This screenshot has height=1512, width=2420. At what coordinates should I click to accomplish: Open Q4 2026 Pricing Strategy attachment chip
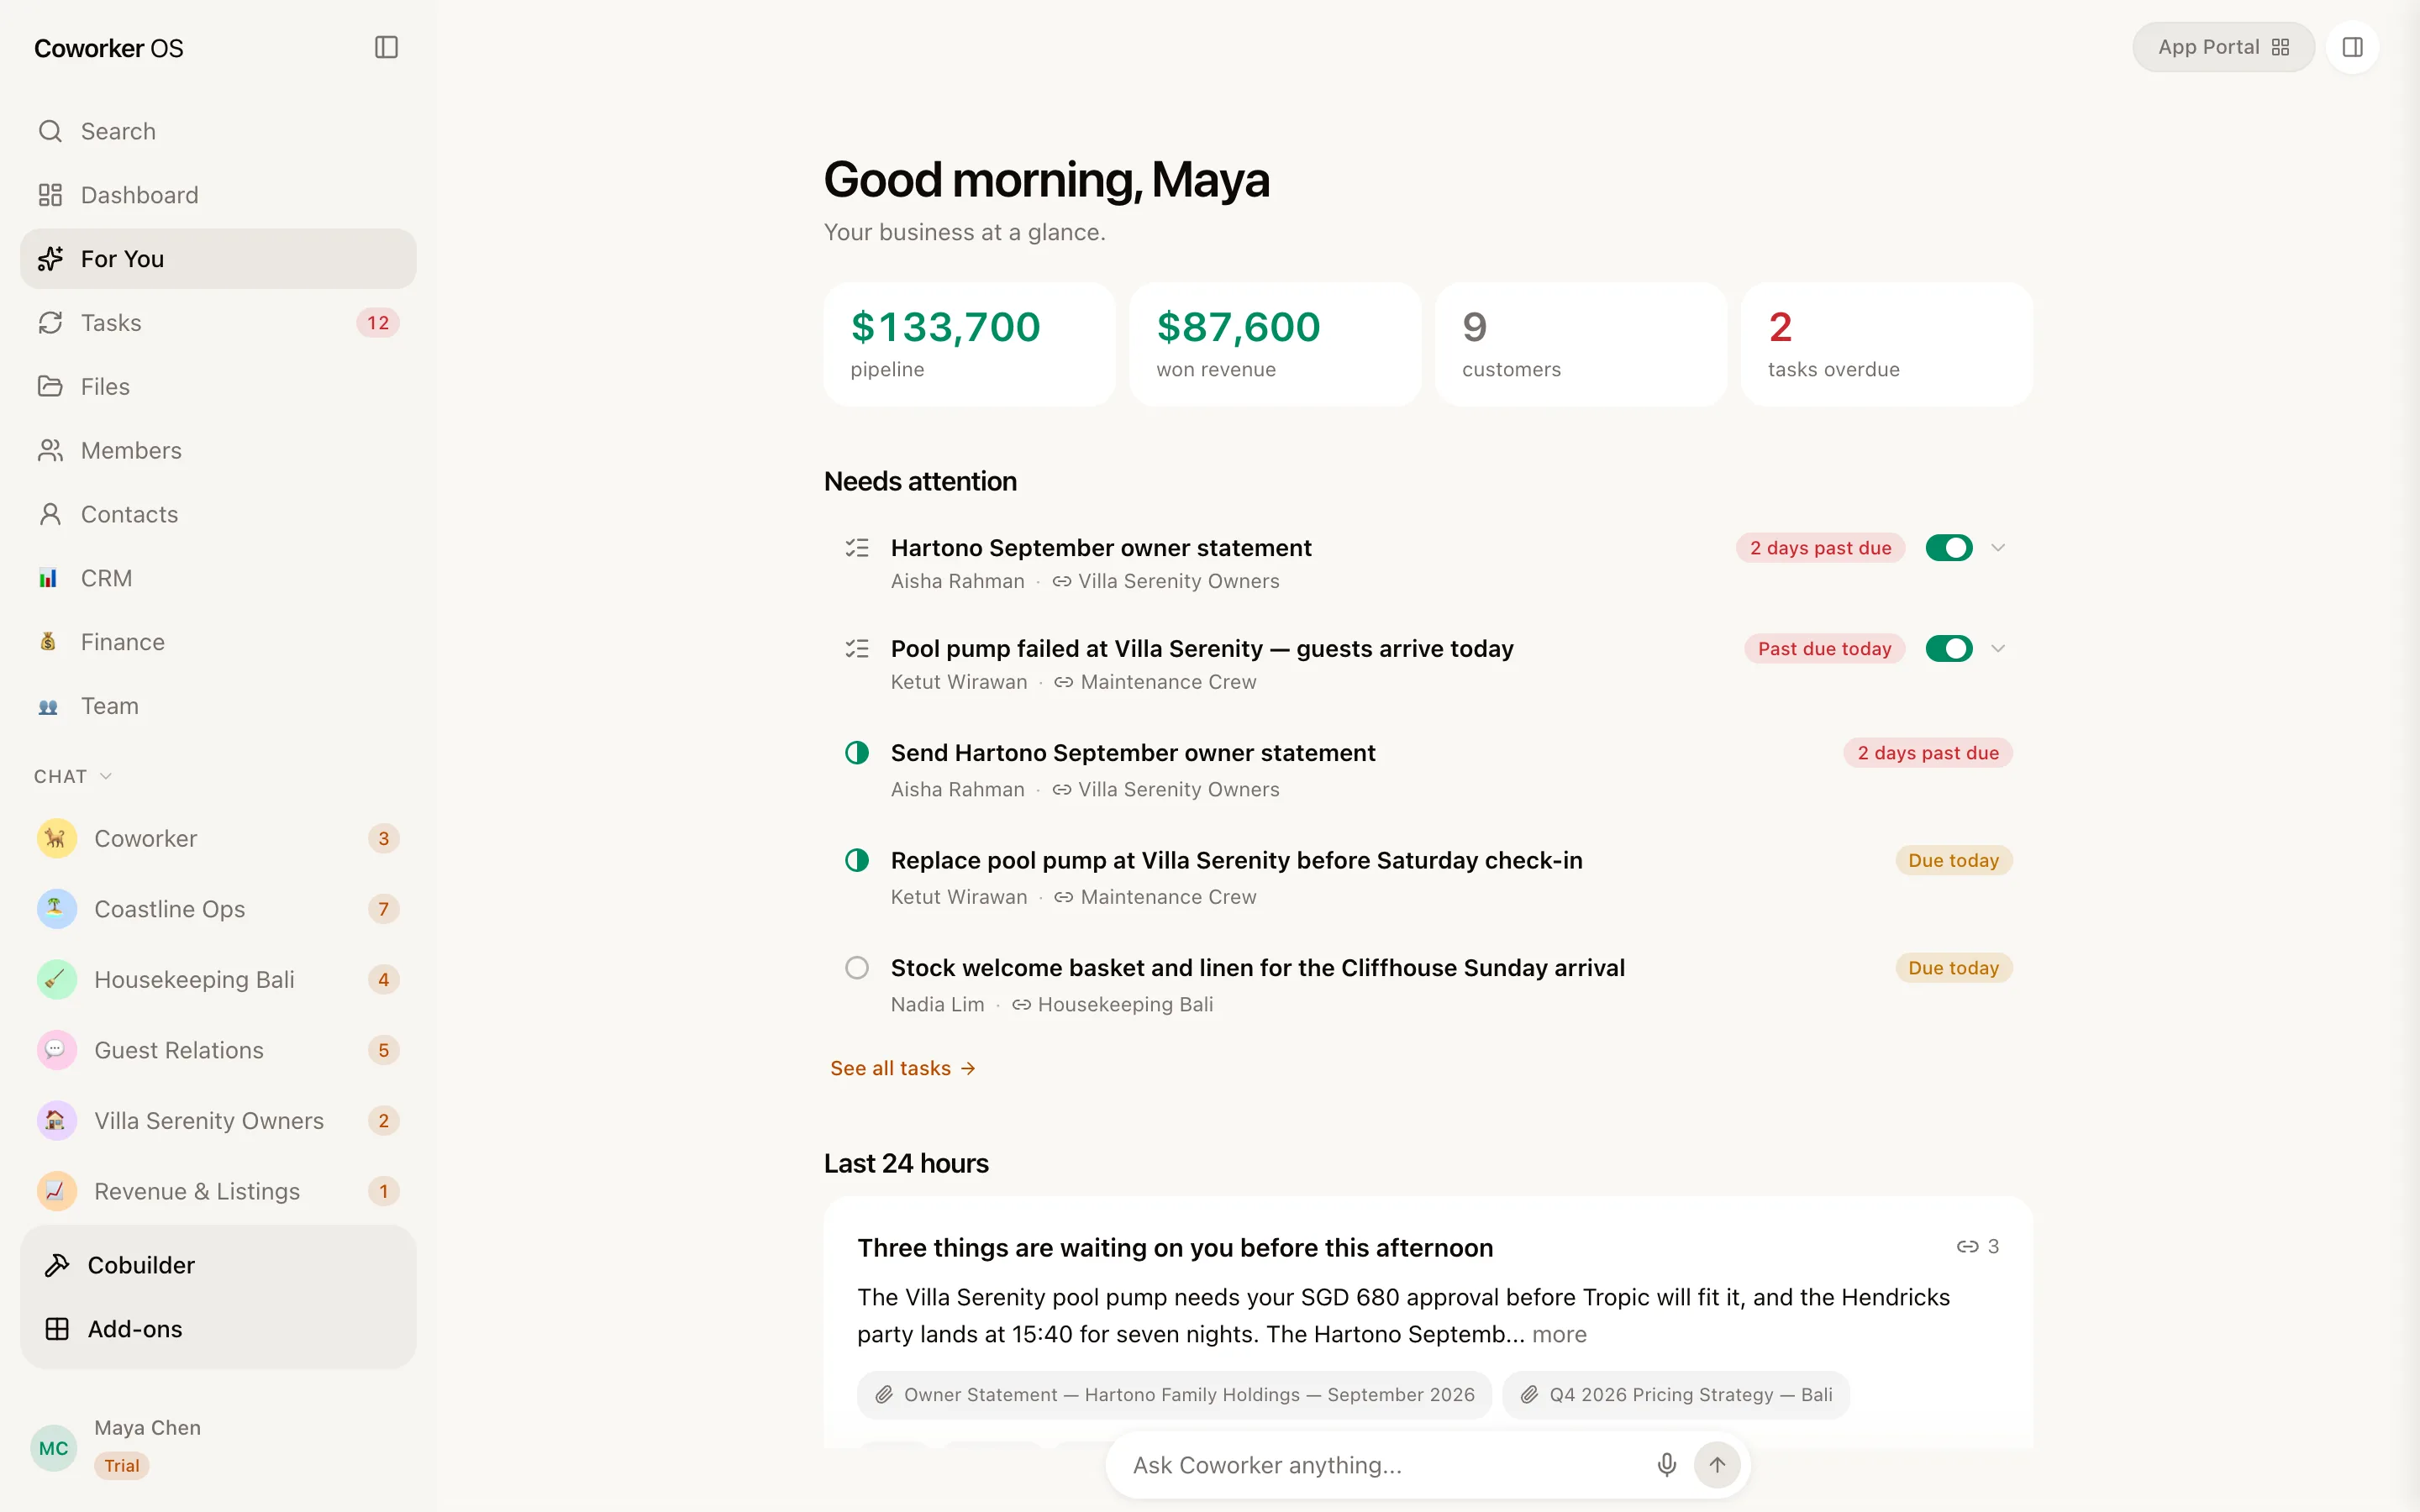pos(1676,1395)
